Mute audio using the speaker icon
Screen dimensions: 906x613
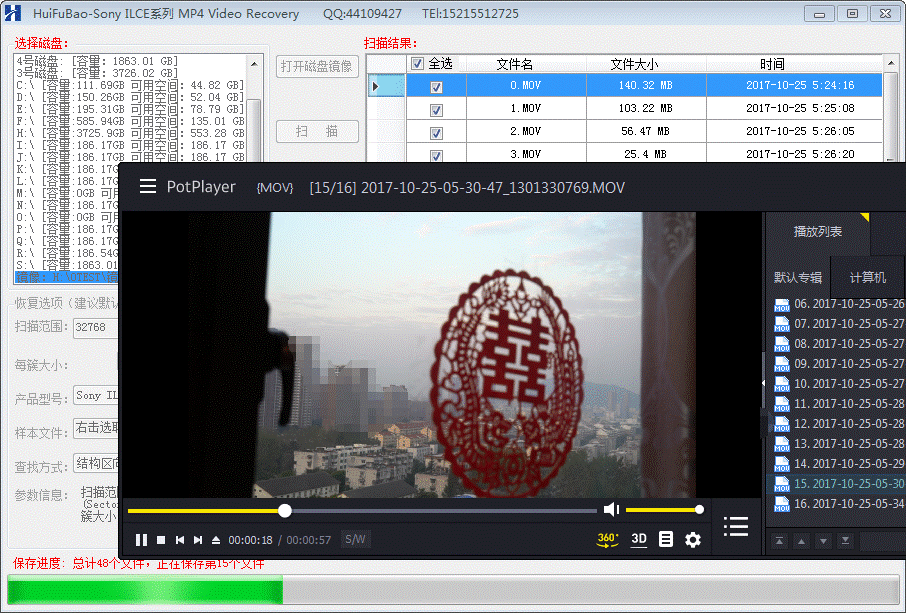point(611,510)
